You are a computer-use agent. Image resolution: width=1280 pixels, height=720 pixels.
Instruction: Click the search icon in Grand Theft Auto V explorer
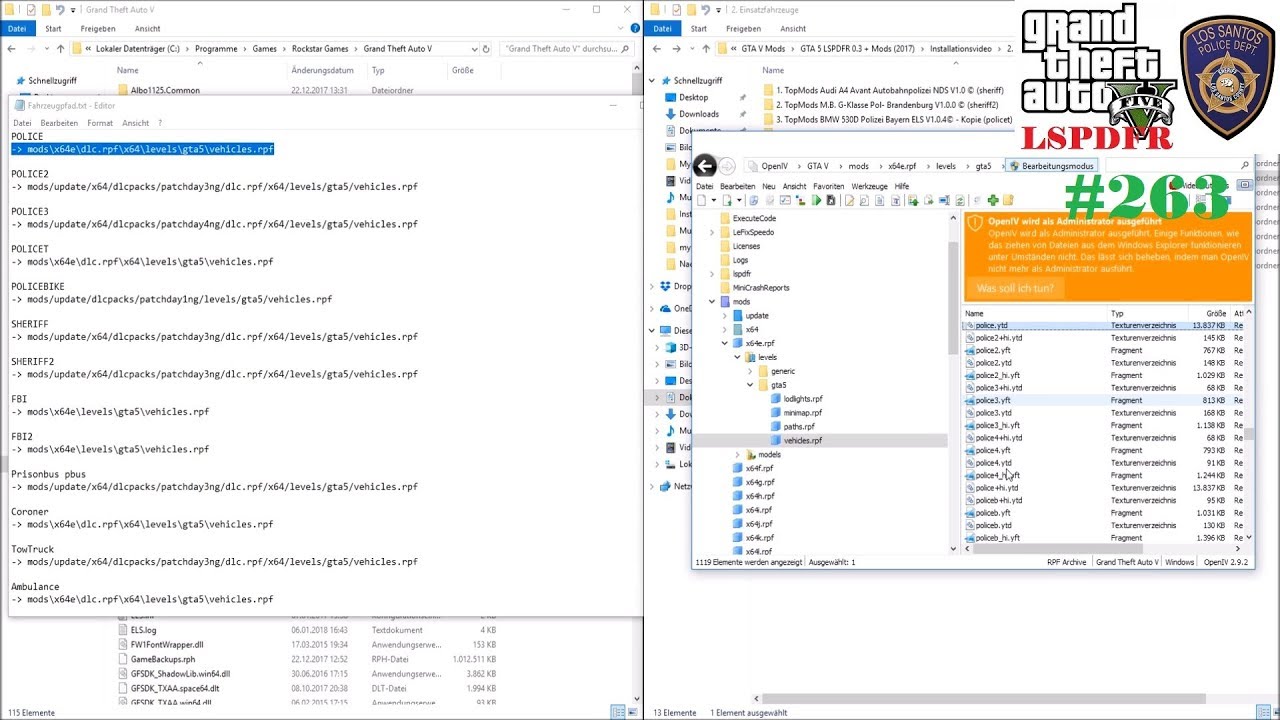coord(625,48)
